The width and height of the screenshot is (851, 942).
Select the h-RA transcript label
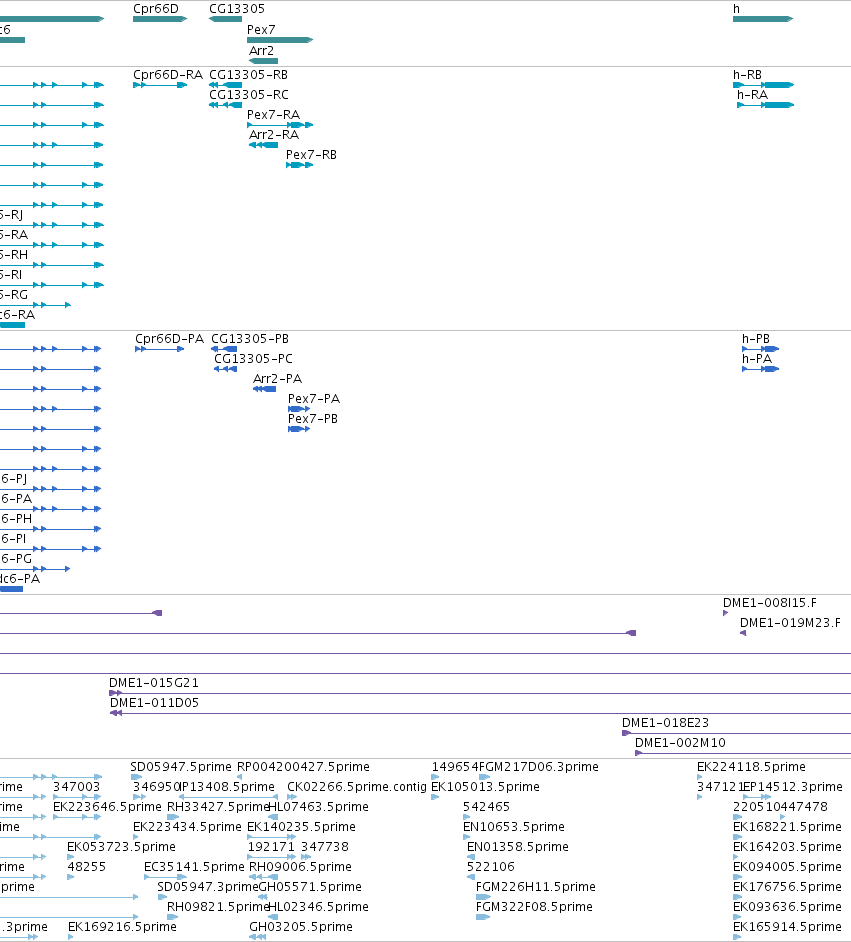click(753, 94)
